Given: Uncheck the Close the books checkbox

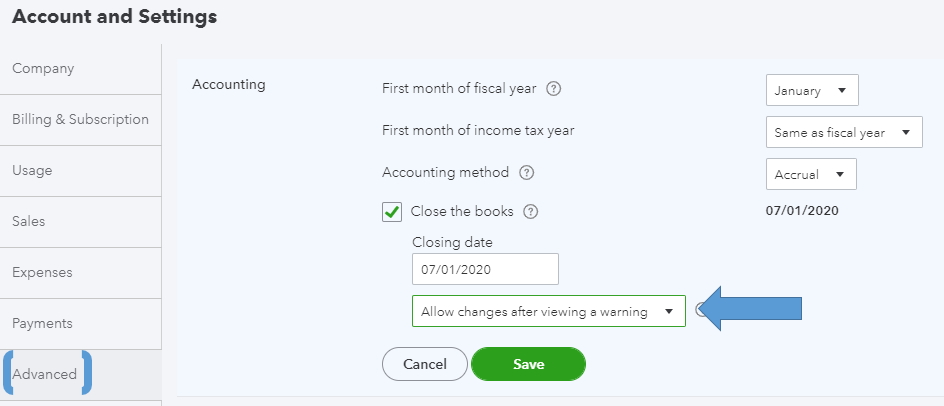Looking at the screenshot, I should [x=392, y=212].
